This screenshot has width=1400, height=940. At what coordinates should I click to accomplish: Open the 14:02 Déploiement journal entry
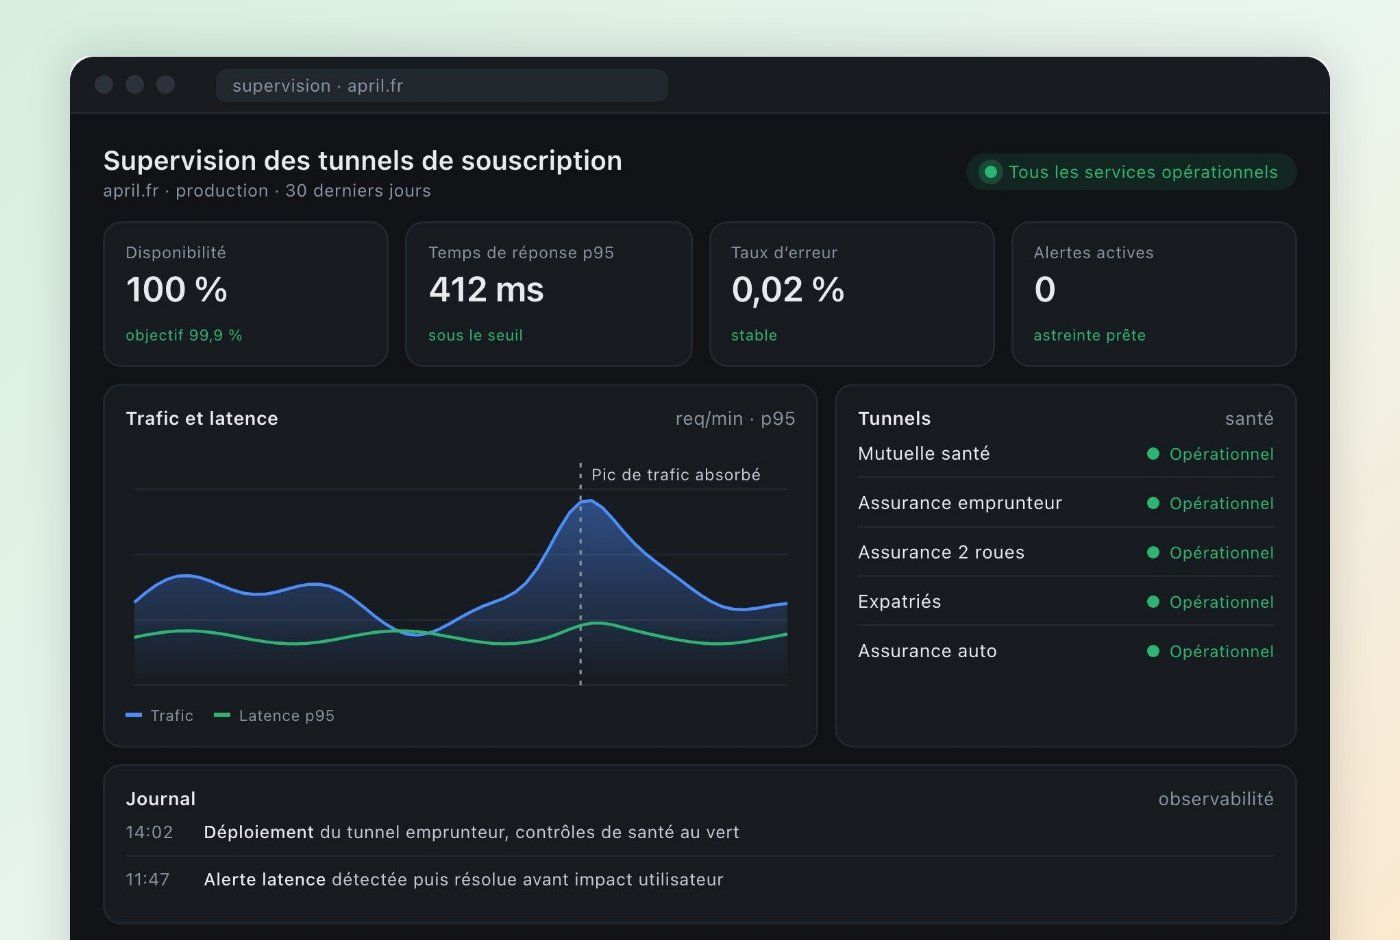pos(700,832)
